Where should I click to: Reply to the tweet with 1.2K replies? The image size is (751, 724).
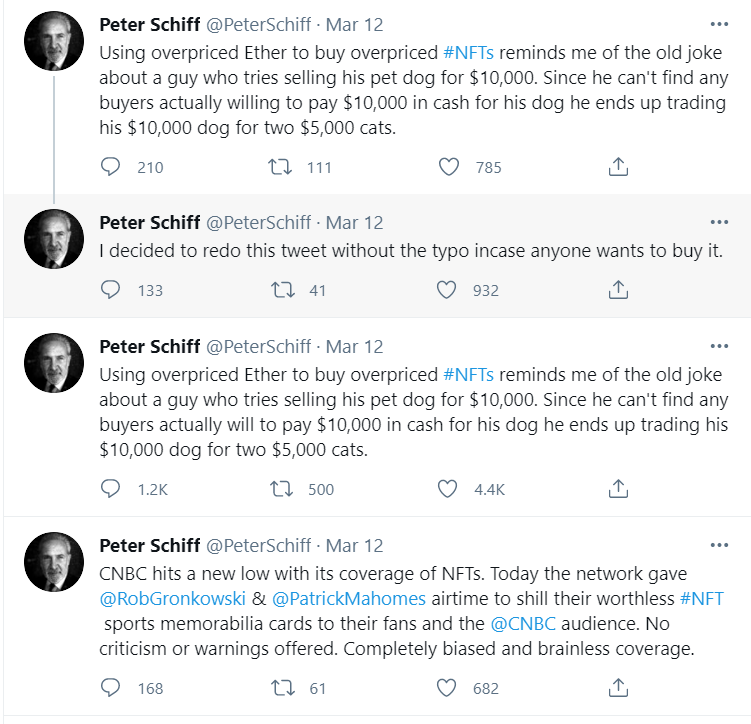[110, 489]
